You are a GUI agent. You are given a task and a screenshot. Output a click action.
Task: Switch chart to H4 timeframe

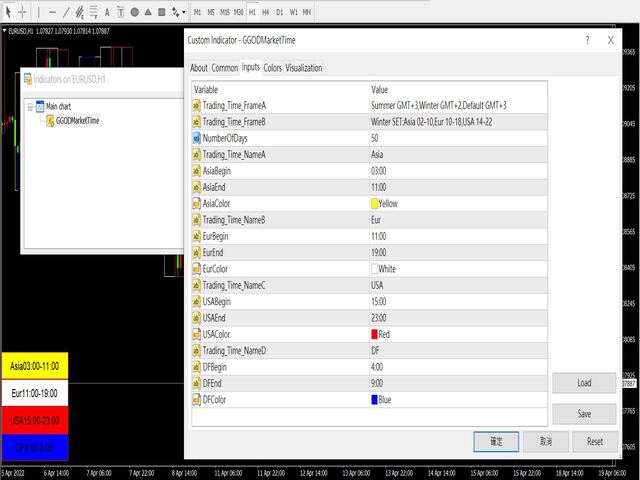[266, 12]
